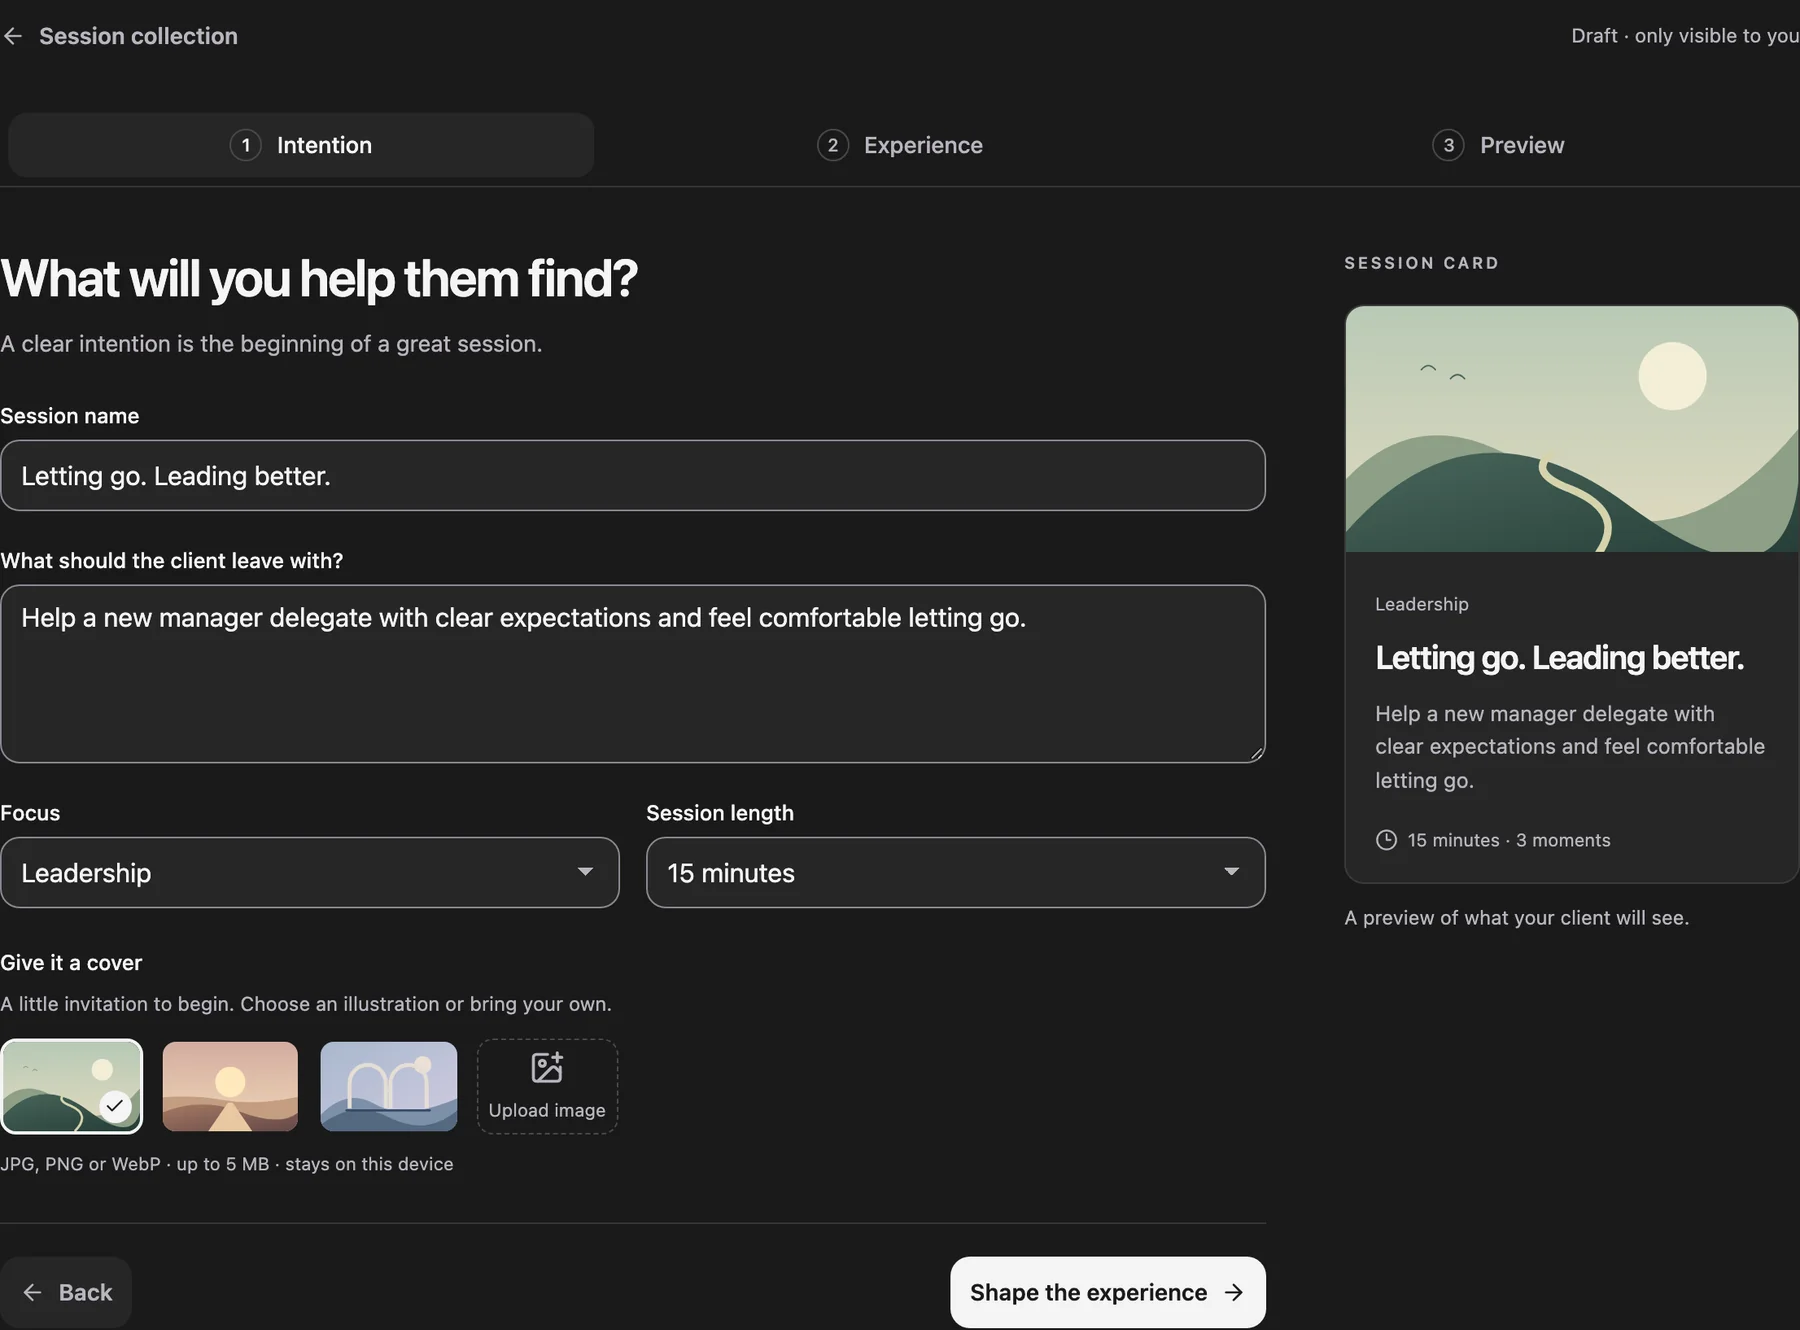
Task: Click the clock icon in session card
Action: [1386, 840]
